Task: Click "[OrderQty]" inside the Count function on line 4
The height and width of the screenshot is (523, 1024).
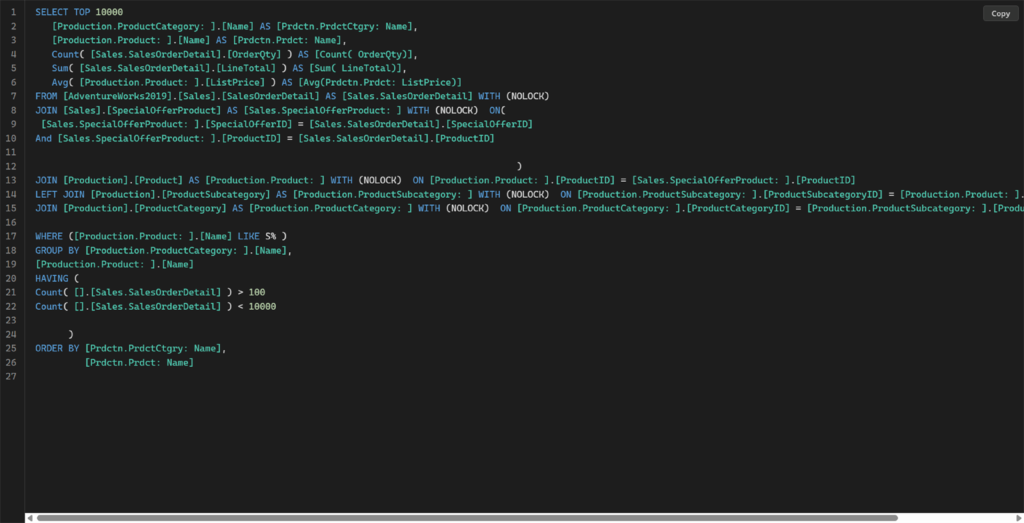Action: 254,54
